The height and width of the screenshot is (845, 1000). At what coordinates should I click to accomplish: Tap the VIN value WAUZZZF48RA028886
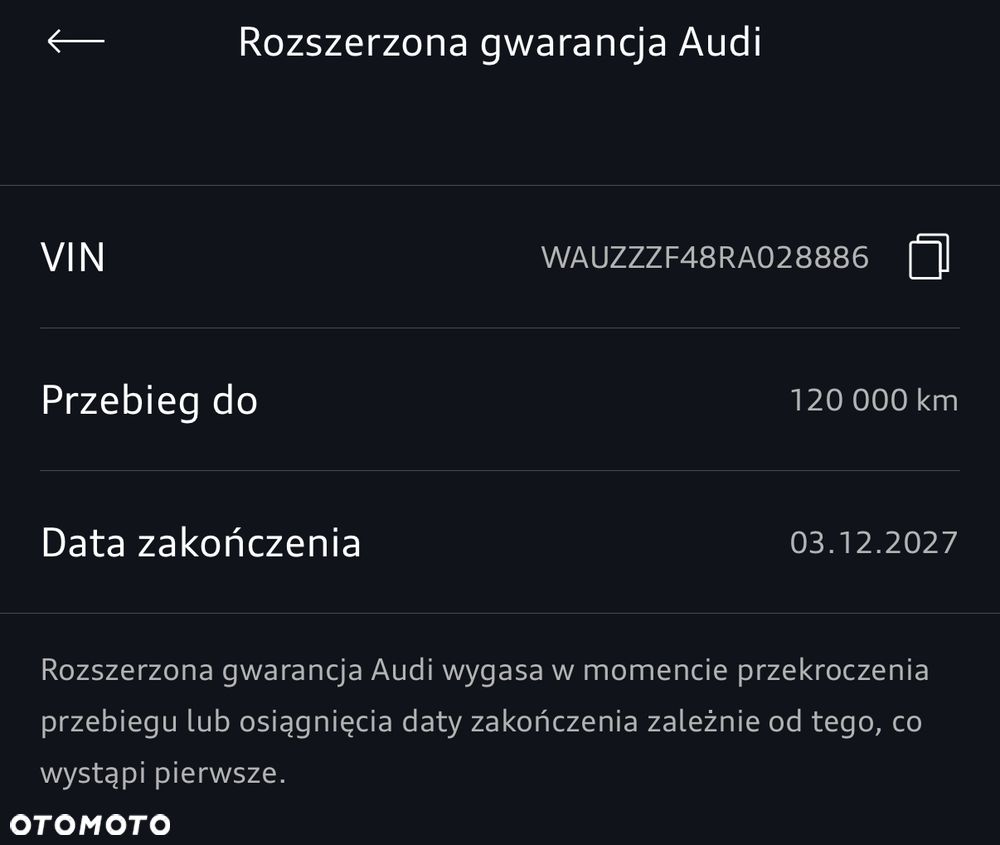click(x=705, y=258)
